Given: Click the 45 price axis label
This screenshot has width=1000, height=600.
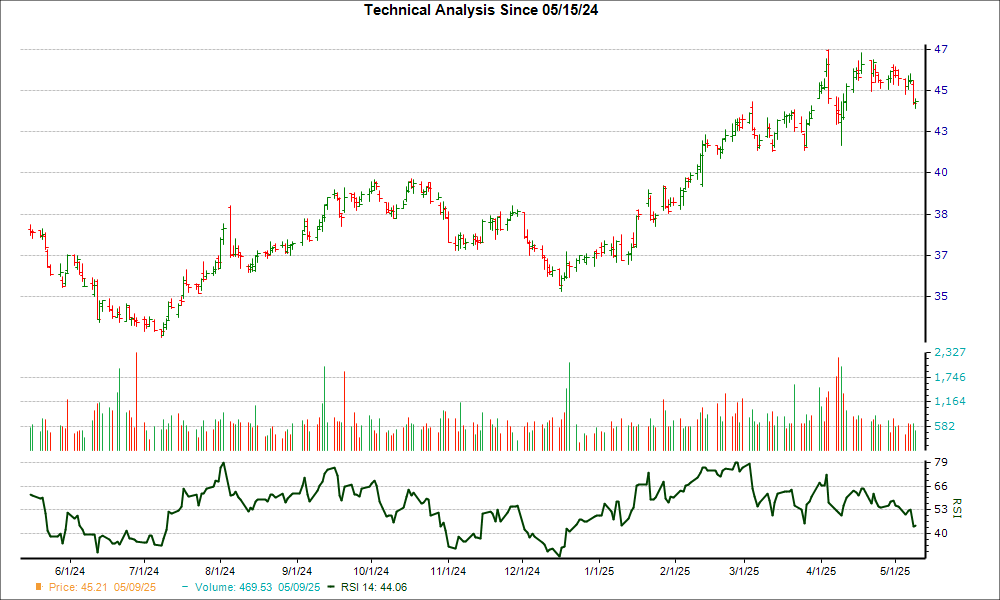Looking at the screenshot, I should tap(941, 90).
